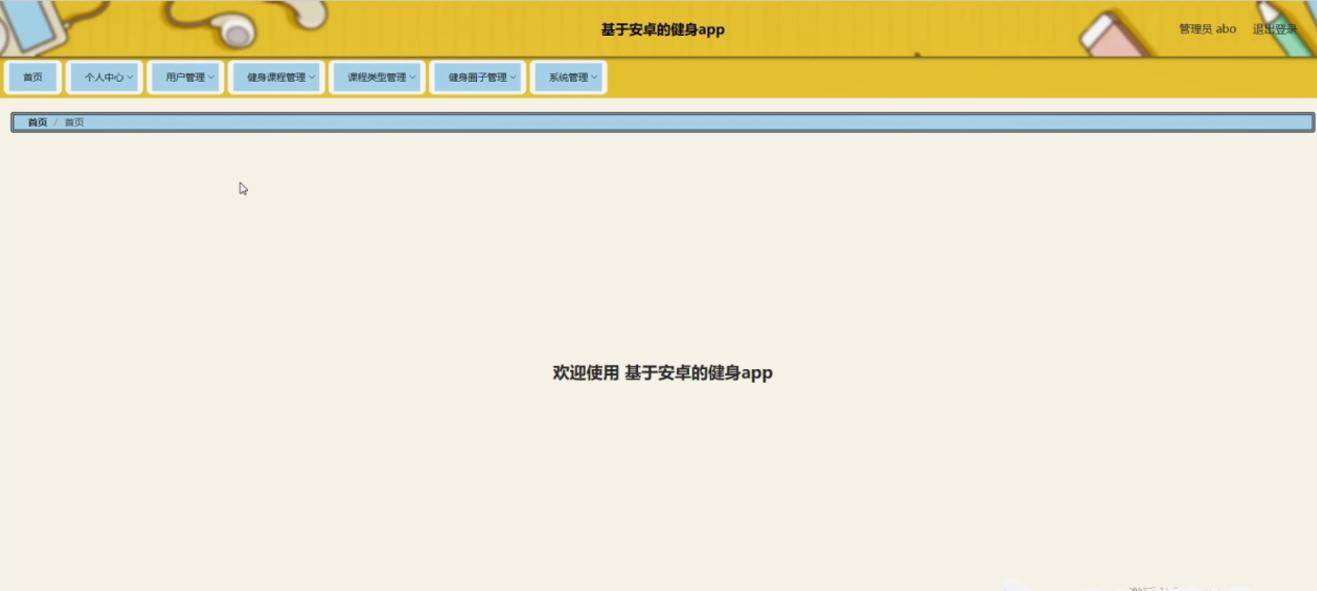The height and width of the screenshot is (591, 1317).
Task: Open fitness course management from navbar
Action: point(275,77)
